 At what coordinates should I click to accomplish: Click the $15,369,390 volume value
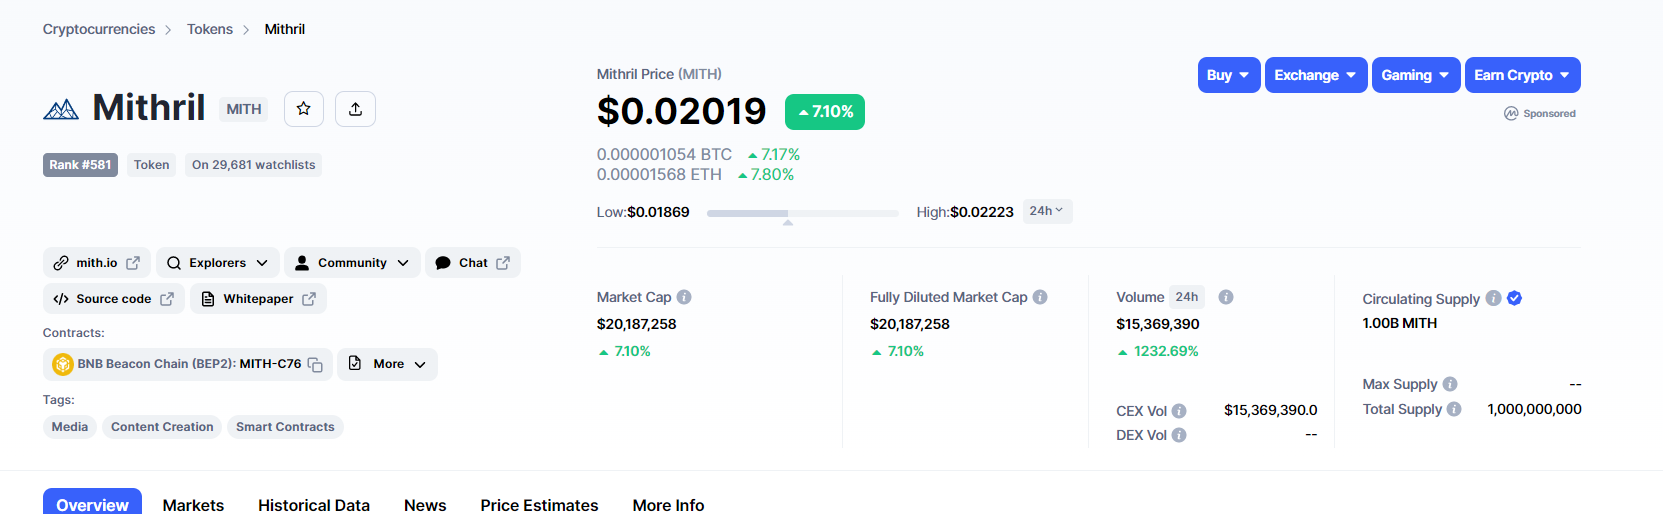point(1158,324)
